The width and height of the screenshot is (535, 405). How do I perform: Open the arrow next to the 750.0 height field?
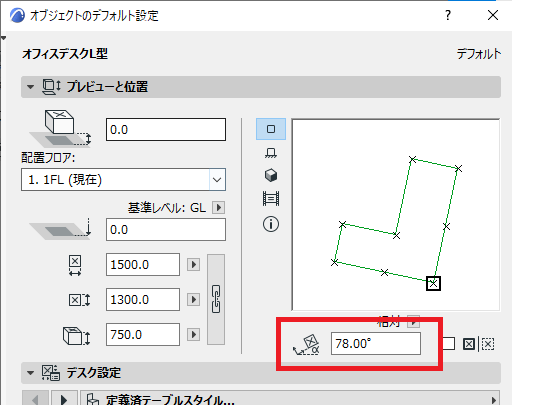coord(193,334)
